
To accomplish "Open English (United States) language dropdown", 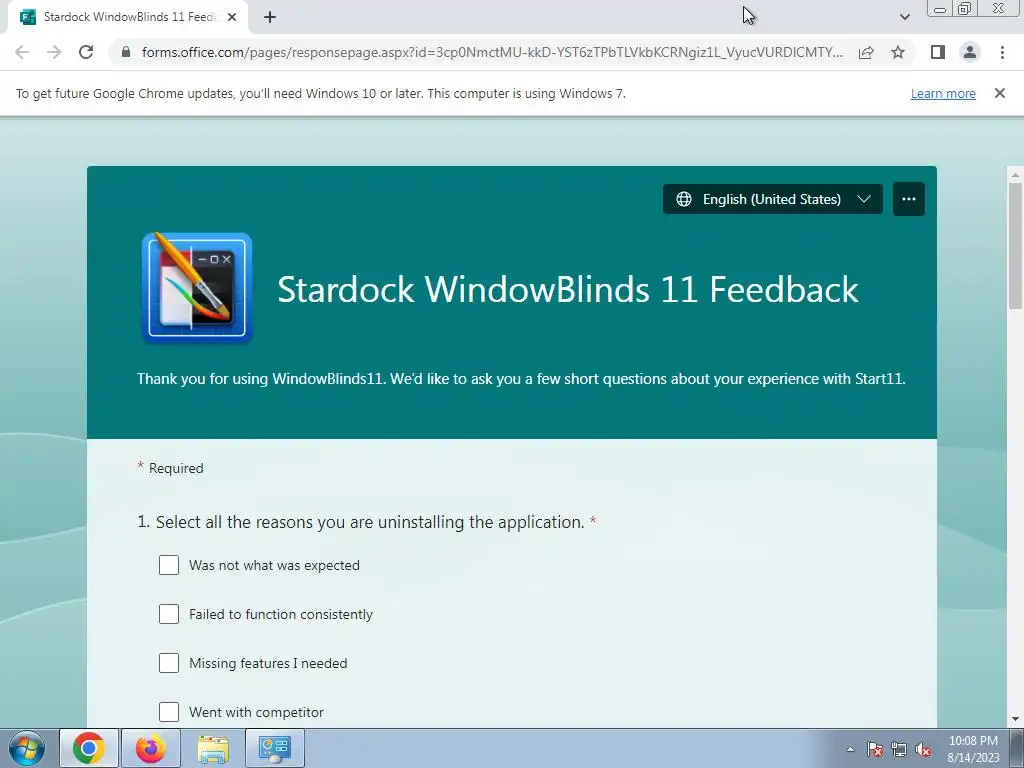I will pos(773,199).
